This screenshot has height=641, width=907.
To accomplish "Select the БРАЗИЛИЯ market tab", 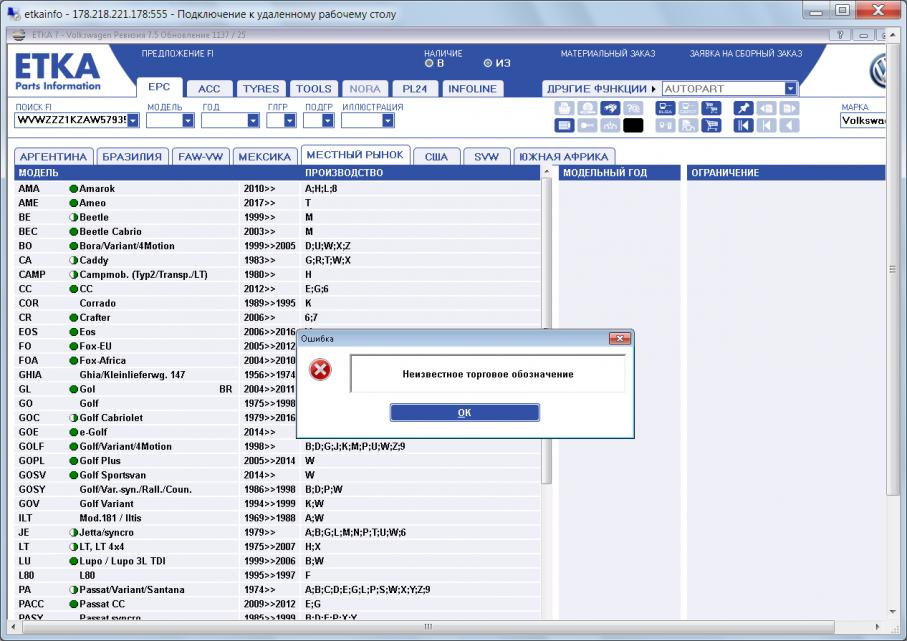I will coord(132,157).
